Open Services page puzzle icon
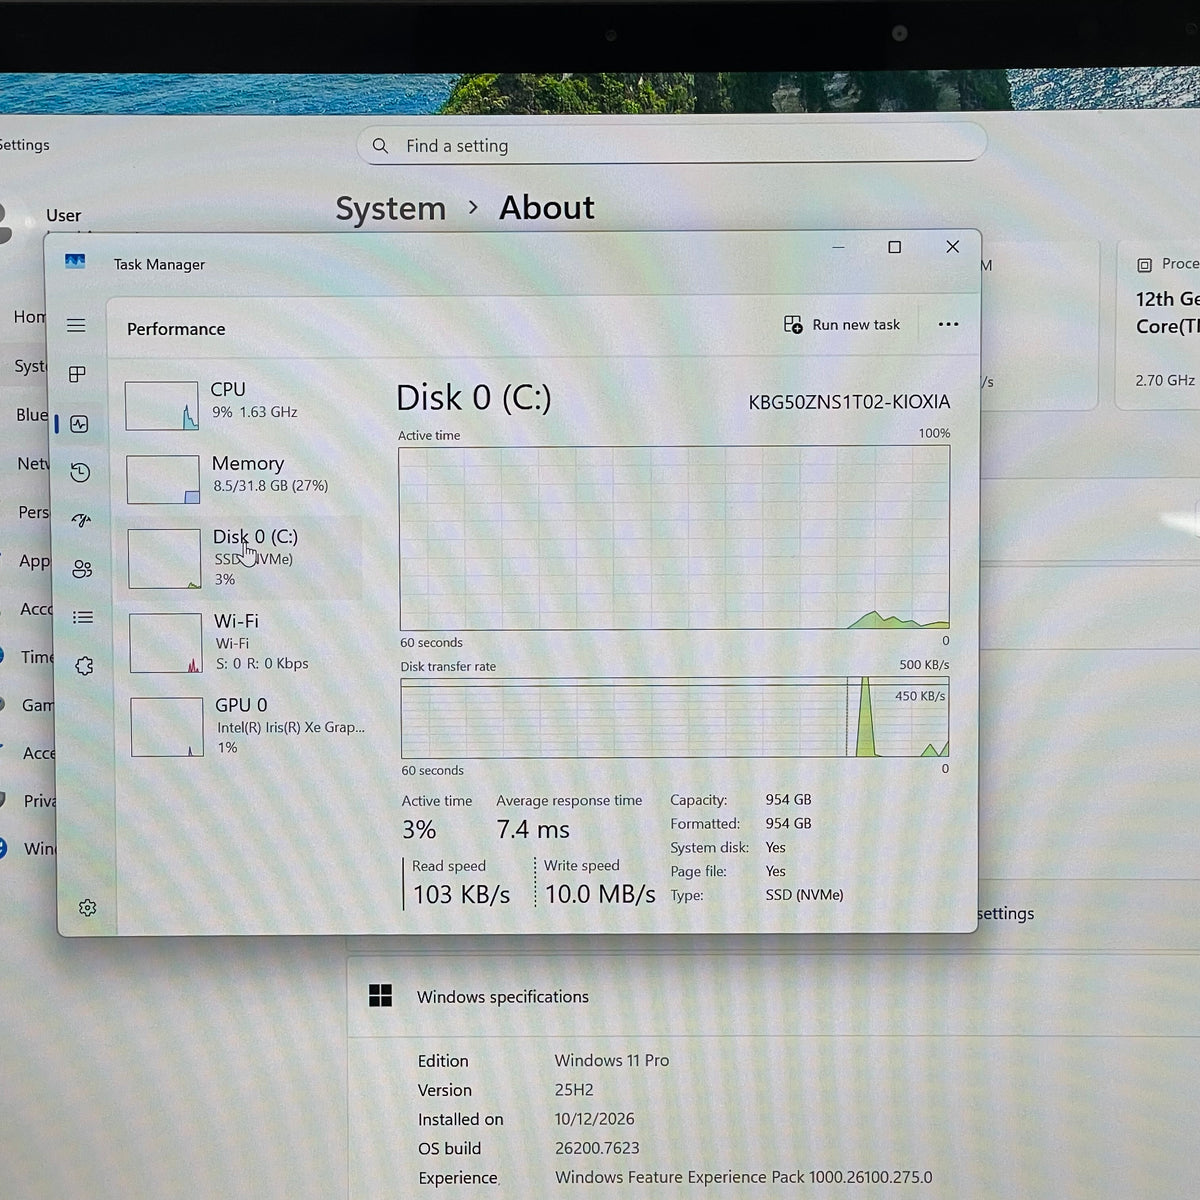Image resolution: width=1200 pixels, height=1200 pixels. point(84,666)
